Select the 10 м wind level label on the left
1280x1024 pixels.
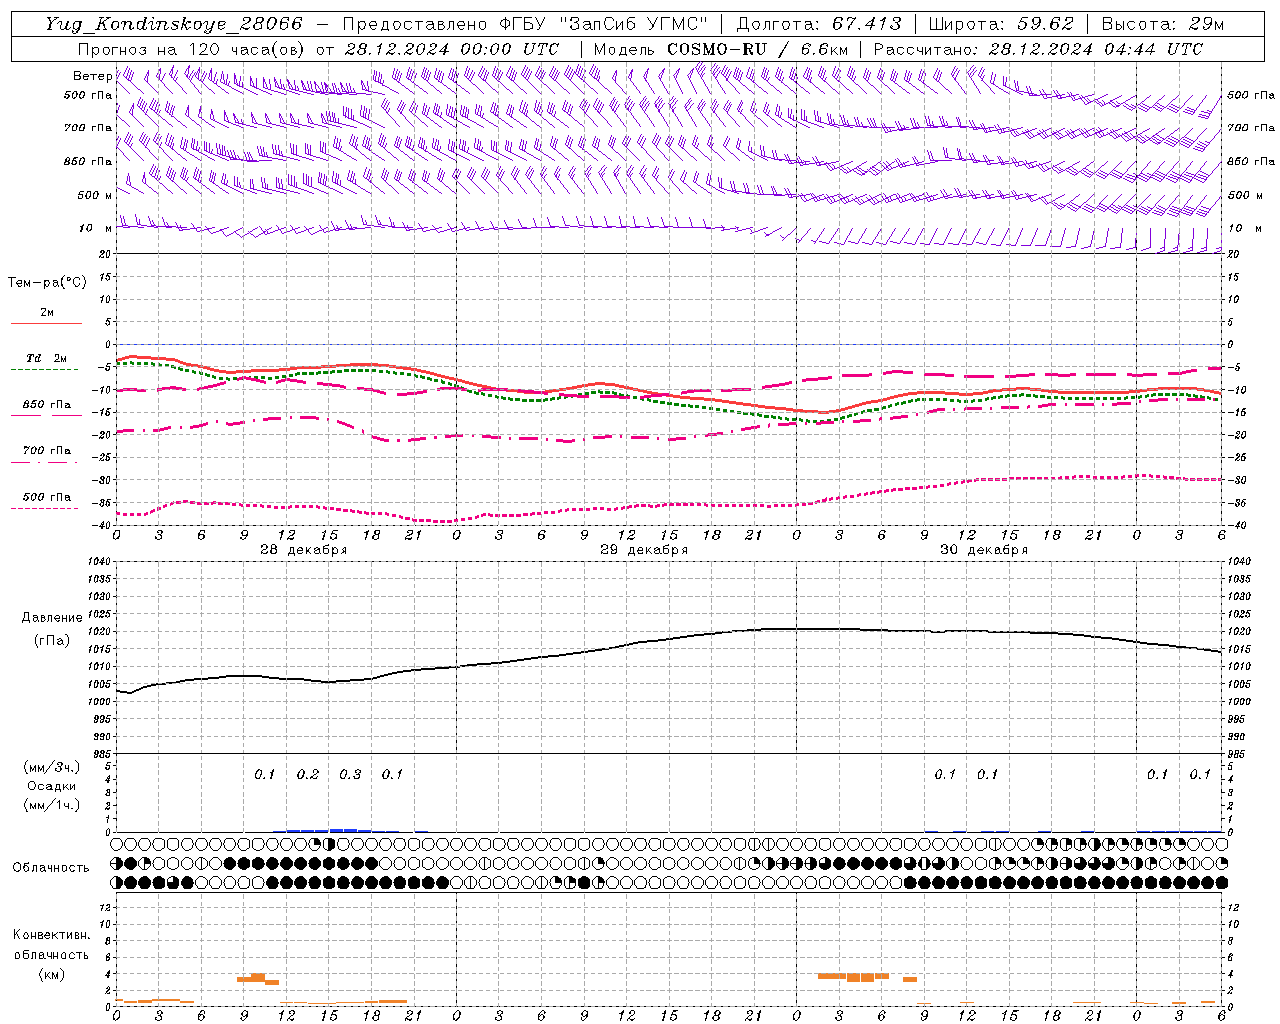[95, 228]
